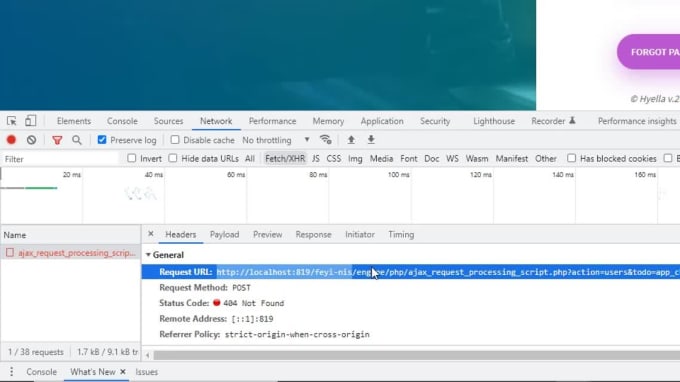Export HAR file download arrow

coord(371,140)
